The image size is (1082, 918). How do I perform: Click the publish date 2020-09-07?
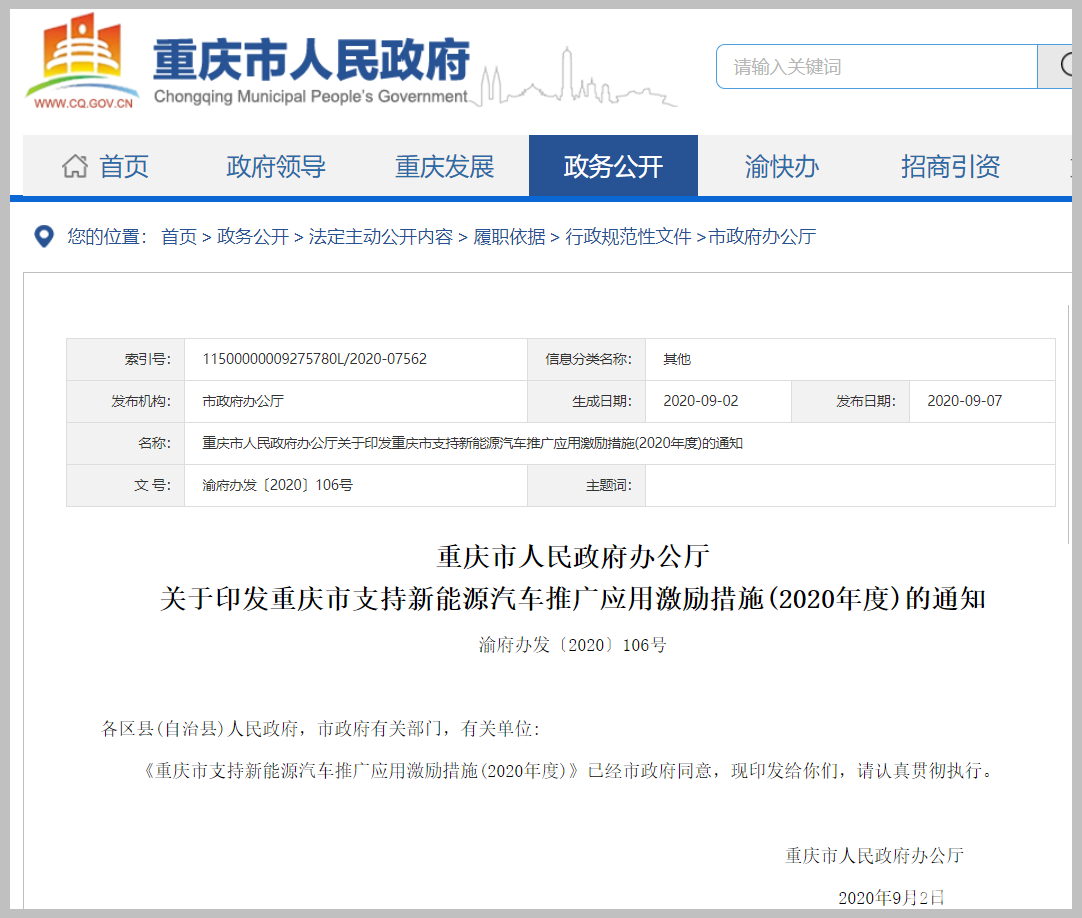tap(965, 401)
